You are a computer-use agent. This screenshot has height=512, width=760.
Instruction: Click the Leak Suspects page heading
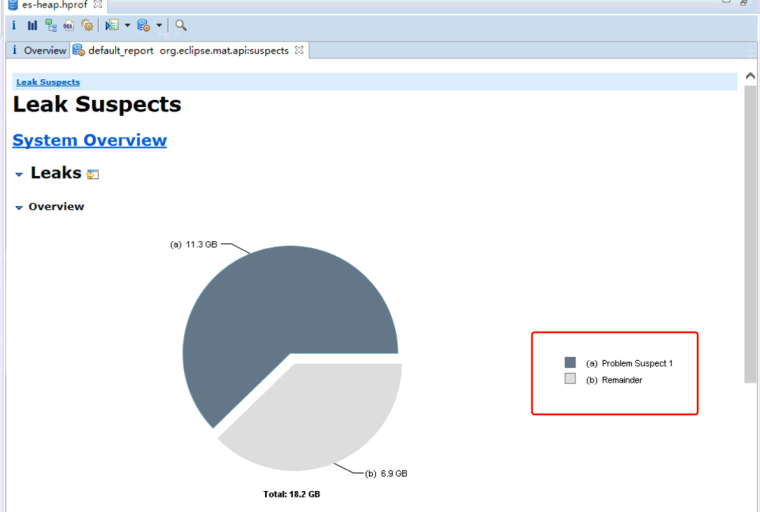pyautogui.click(x=97, y=105)
